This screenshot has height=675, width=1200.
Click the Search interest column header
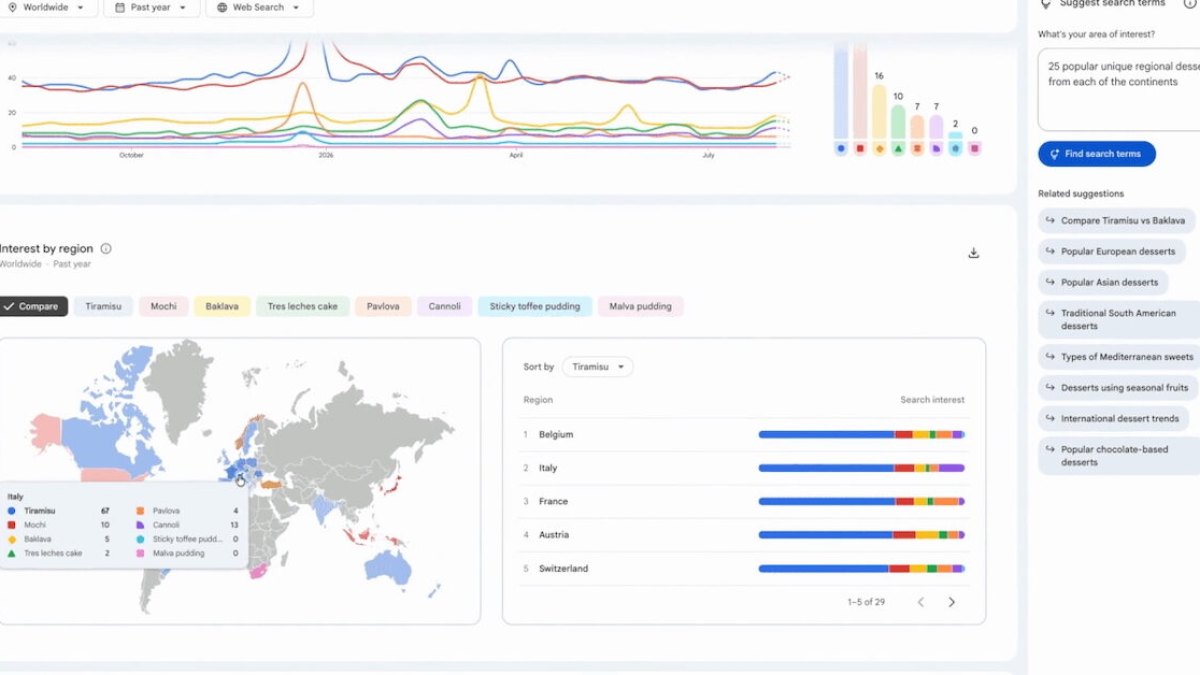pyautogui.click(x=932, y=400)
